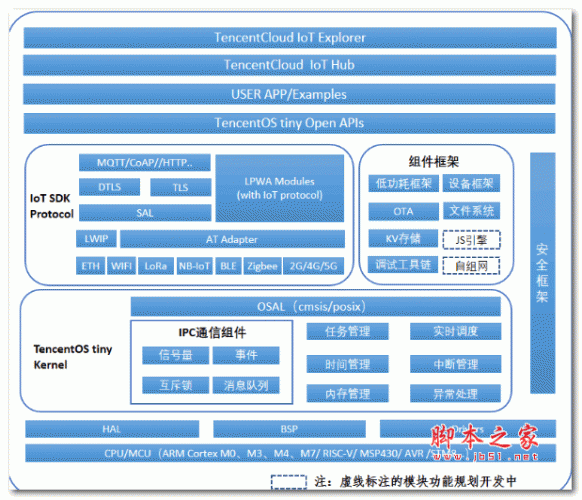Image resolution: width=582 pixels, height=500 pixels.
Task: Select the 任务管理 block
Action: point(347,331)
